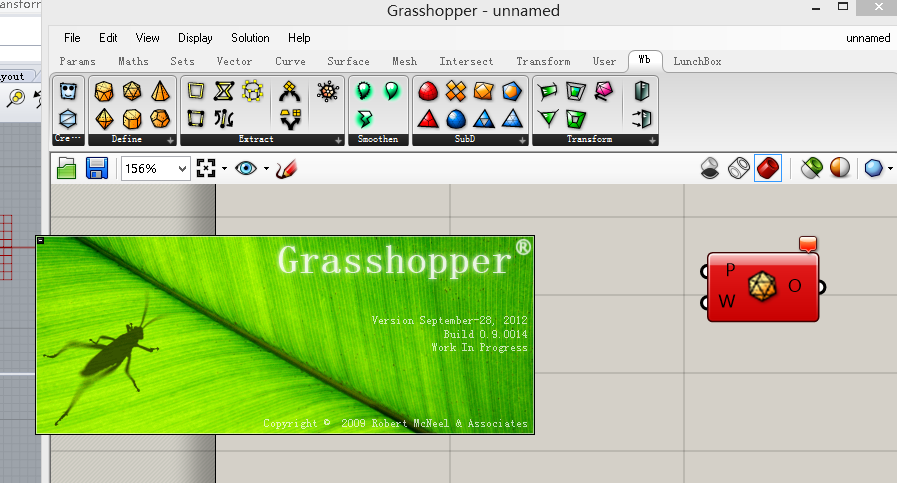This screenshot has width=897, height=483.
Task: Select the blue pentagon with orange center icon
Action: click(512, 91)
